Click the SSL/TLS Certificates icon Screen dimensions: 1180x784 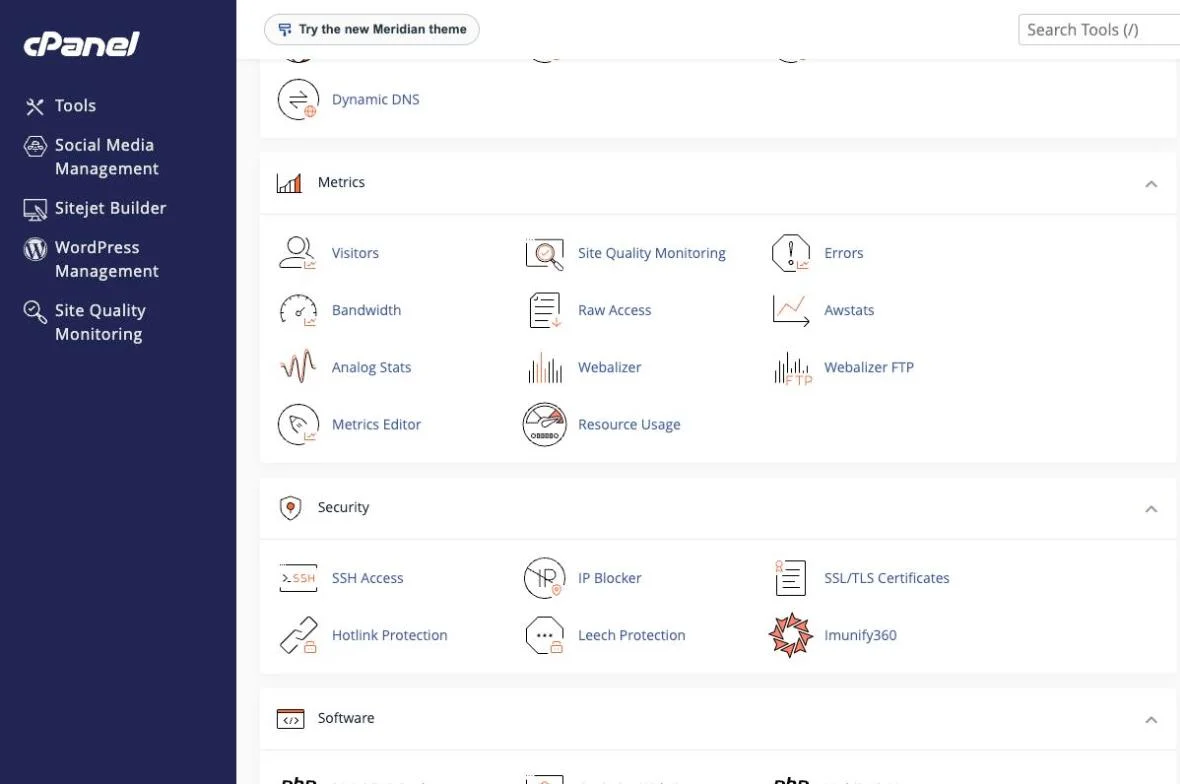point(790,578)
